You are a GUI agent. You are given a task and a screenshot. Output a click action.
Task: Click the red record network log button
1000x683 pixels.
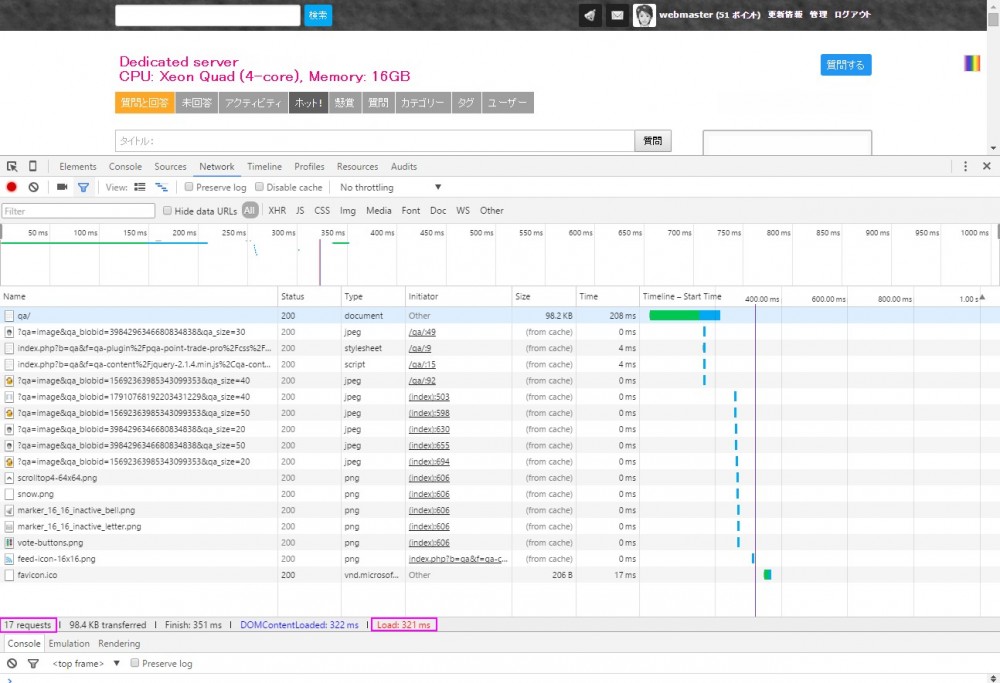pos(12,187)
